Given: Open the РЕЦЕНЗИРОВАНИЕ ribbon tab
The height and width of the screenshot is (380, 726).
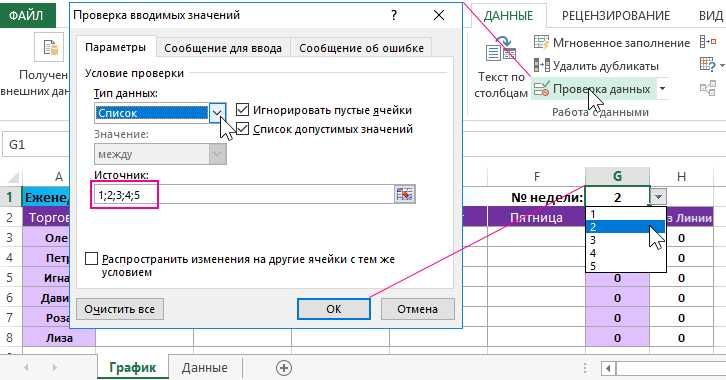Looking at the screenshot, I should click(616, 16).
